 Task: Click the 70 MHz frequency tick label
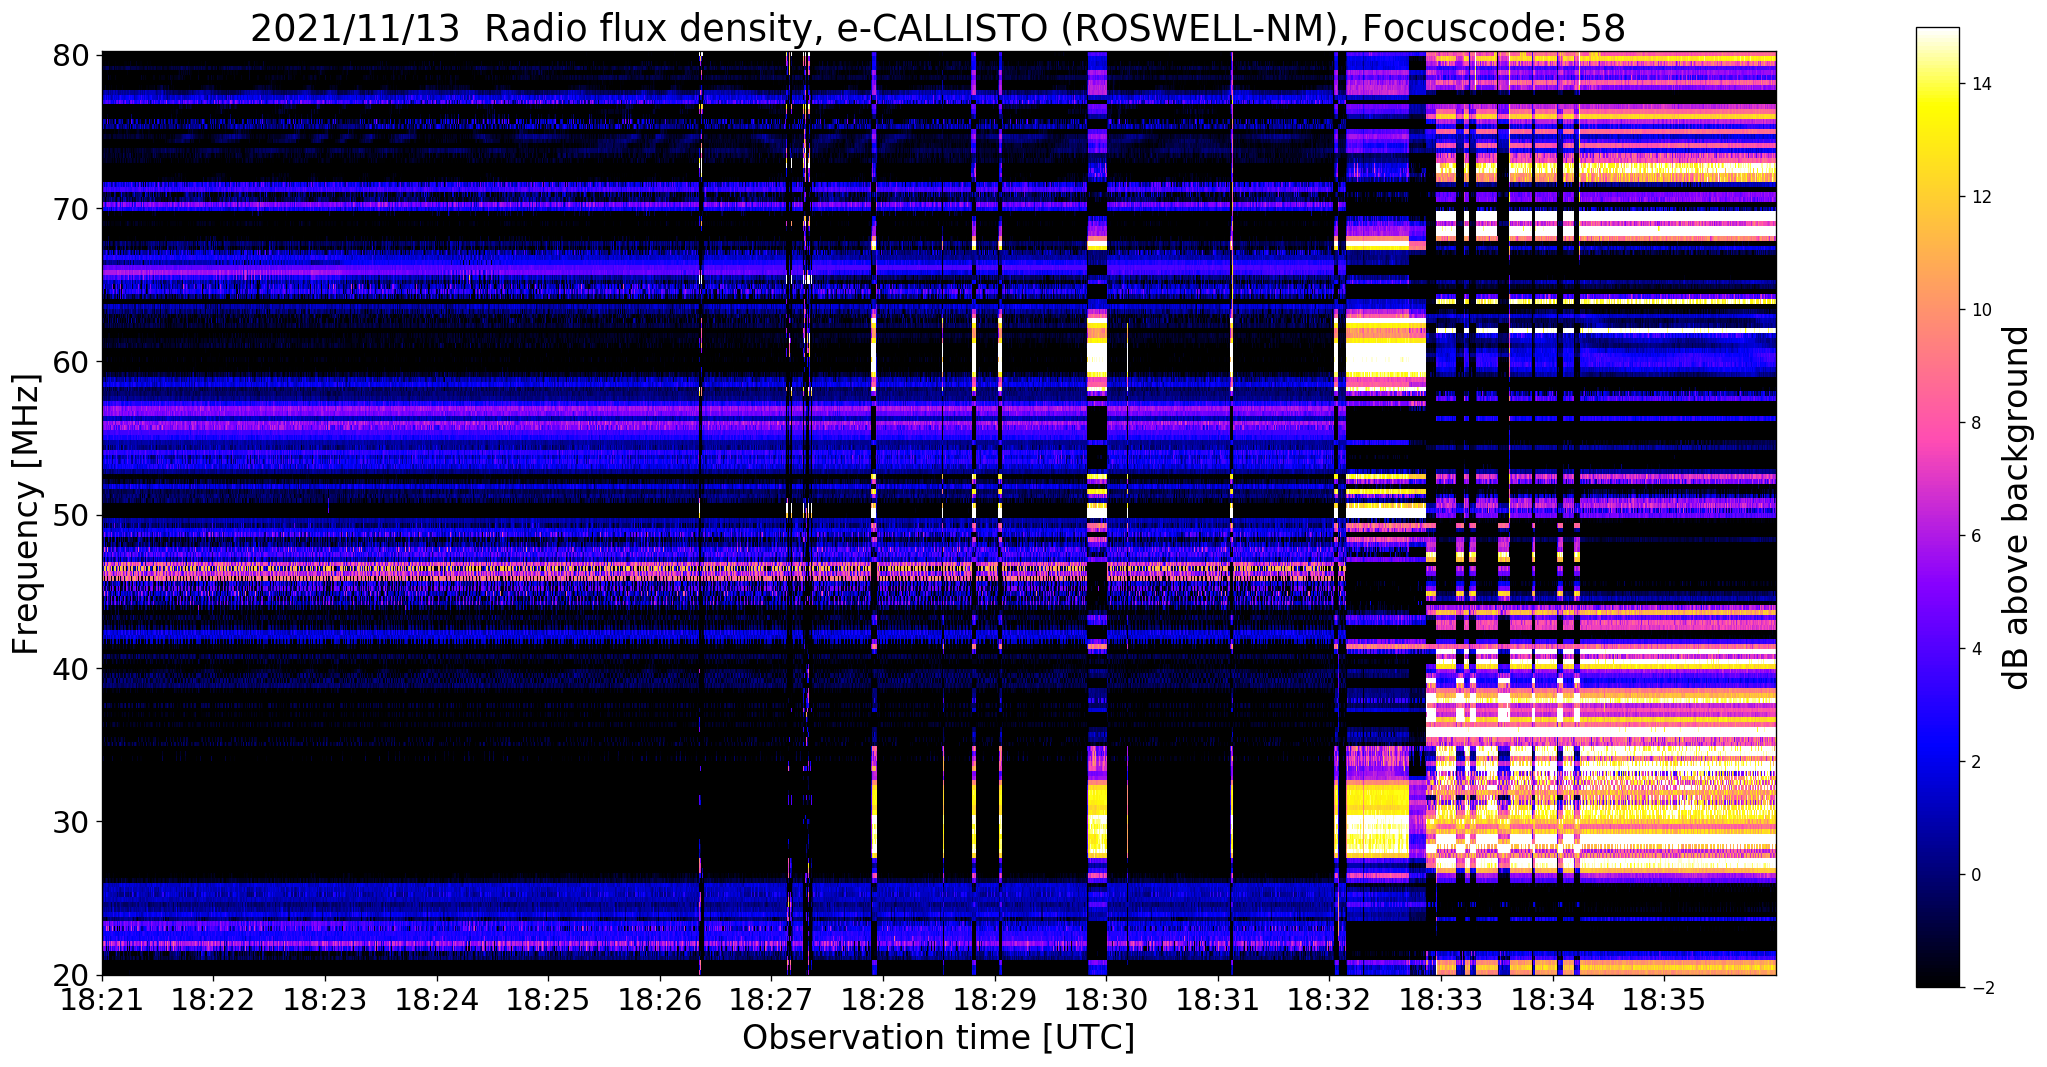(x=70, y=209)
